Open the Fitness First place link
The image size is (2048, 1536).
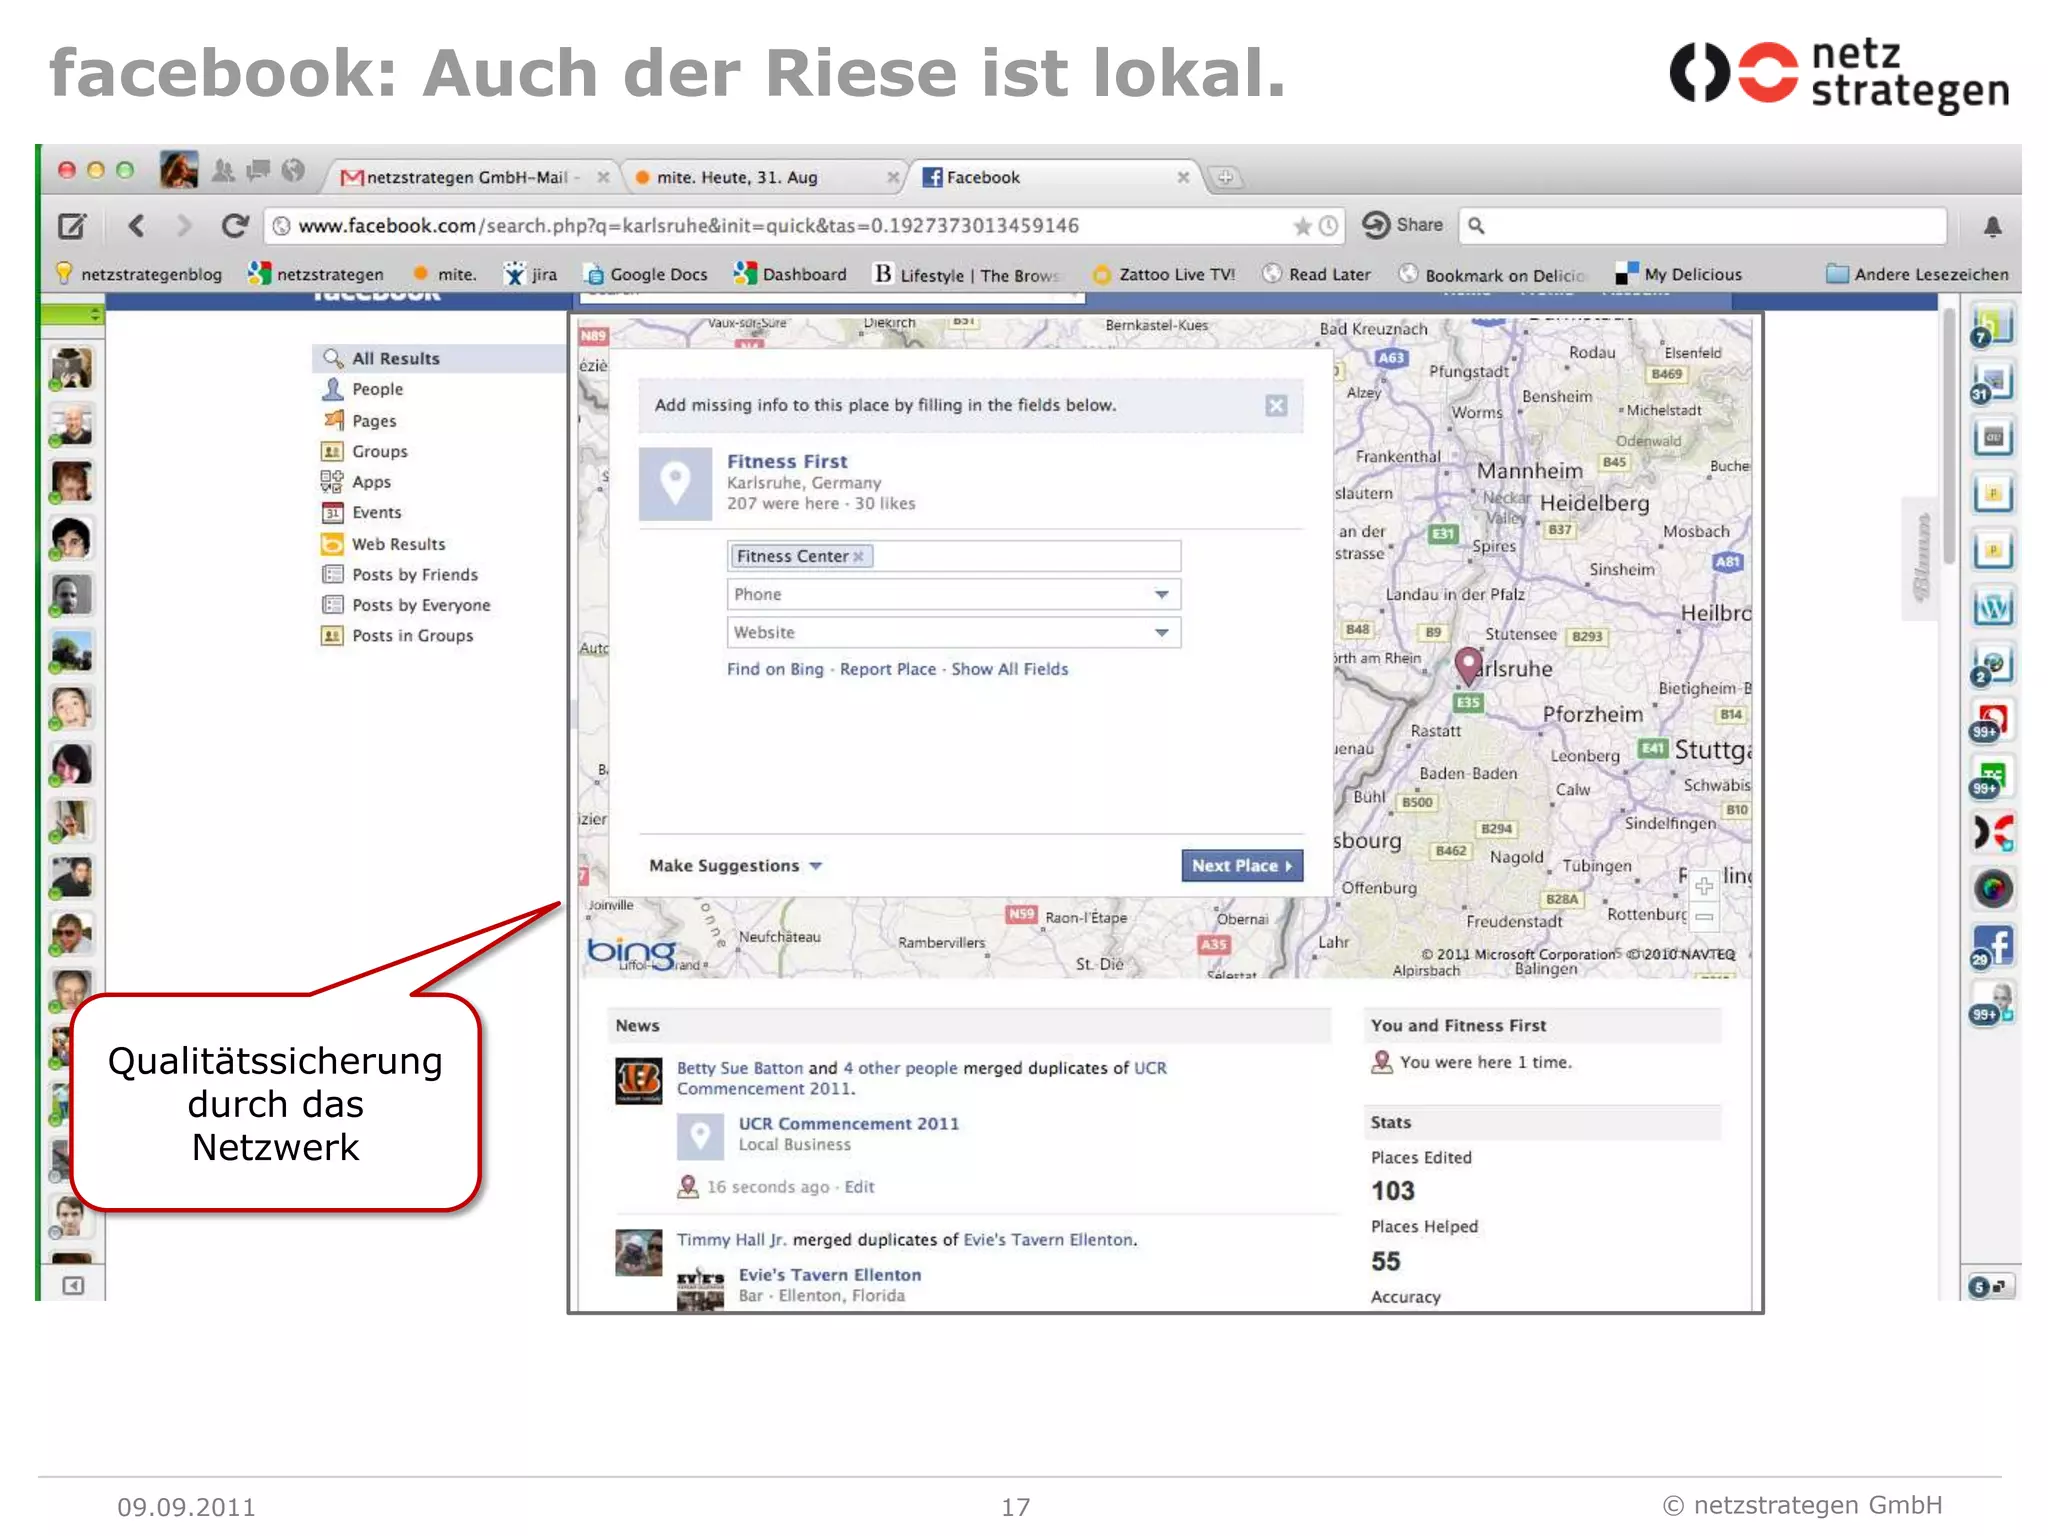click(x=787, y=461)
